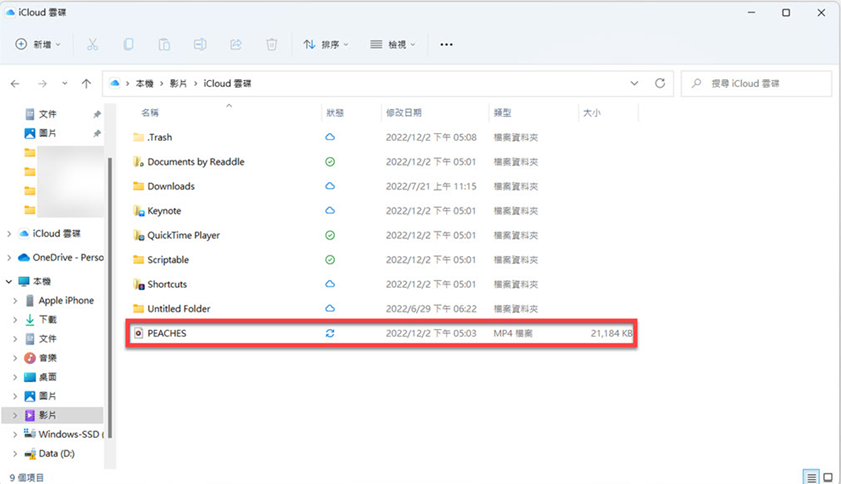Expand the Data (D:) drive node

[15, 453]
